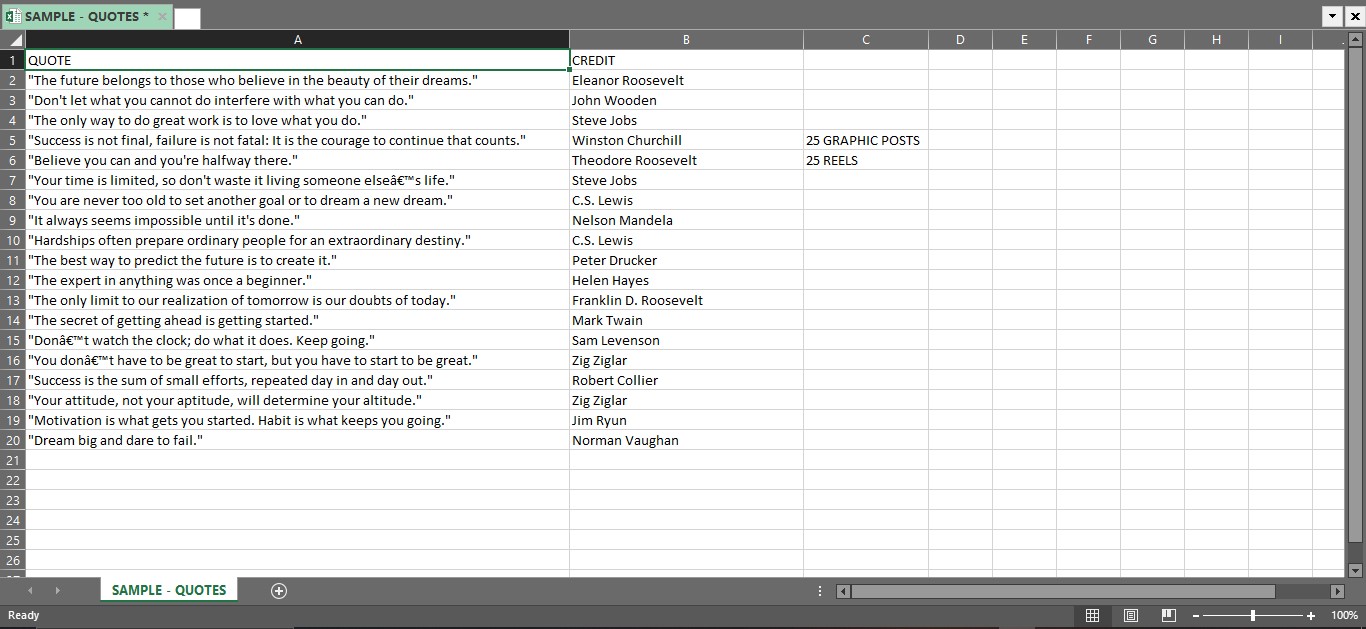
Task: Switch to Normal view in status bar
Action: [1093, 616]
